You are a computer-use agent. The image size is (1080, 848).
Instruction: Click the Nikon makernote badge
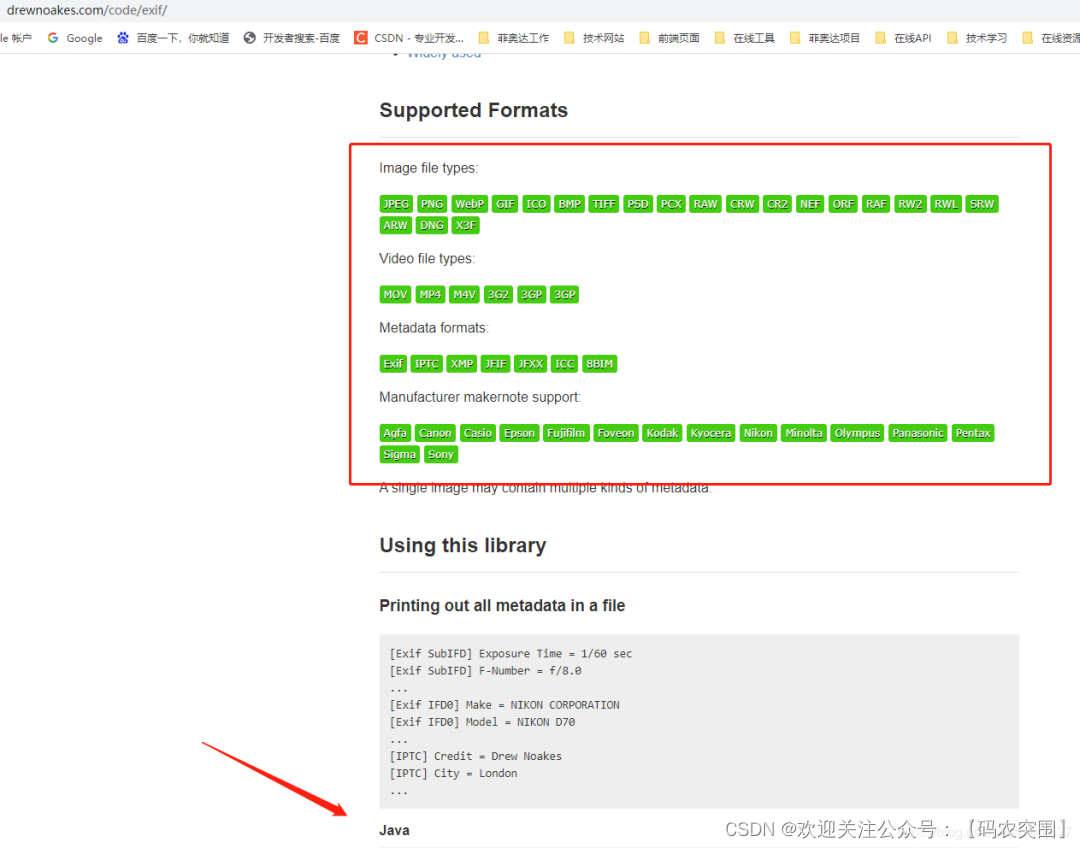tap(758, 433)
